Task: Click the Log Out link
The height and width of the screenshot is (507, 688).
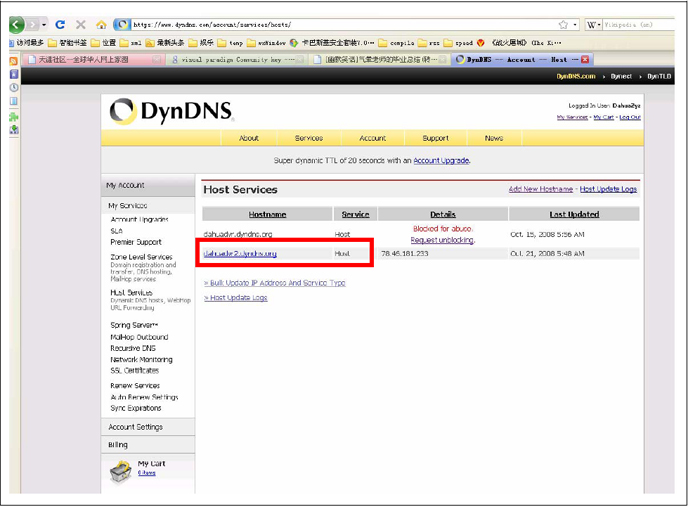Action: click(630, 117)
